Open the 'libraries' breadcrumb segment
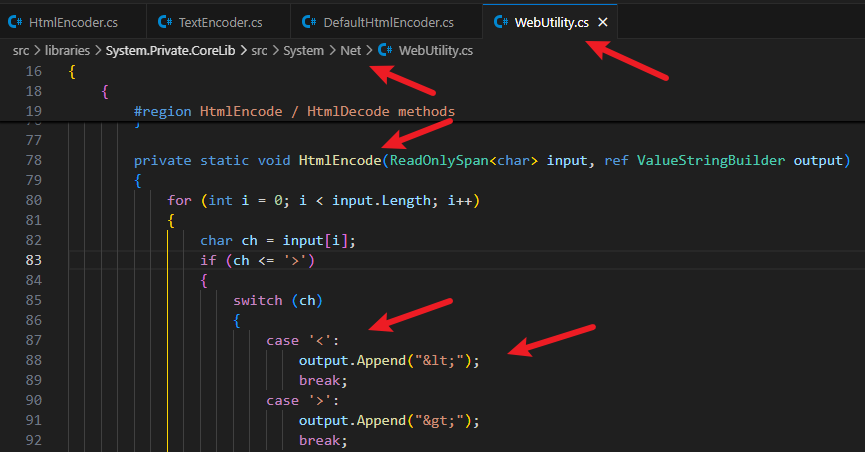 67,51
